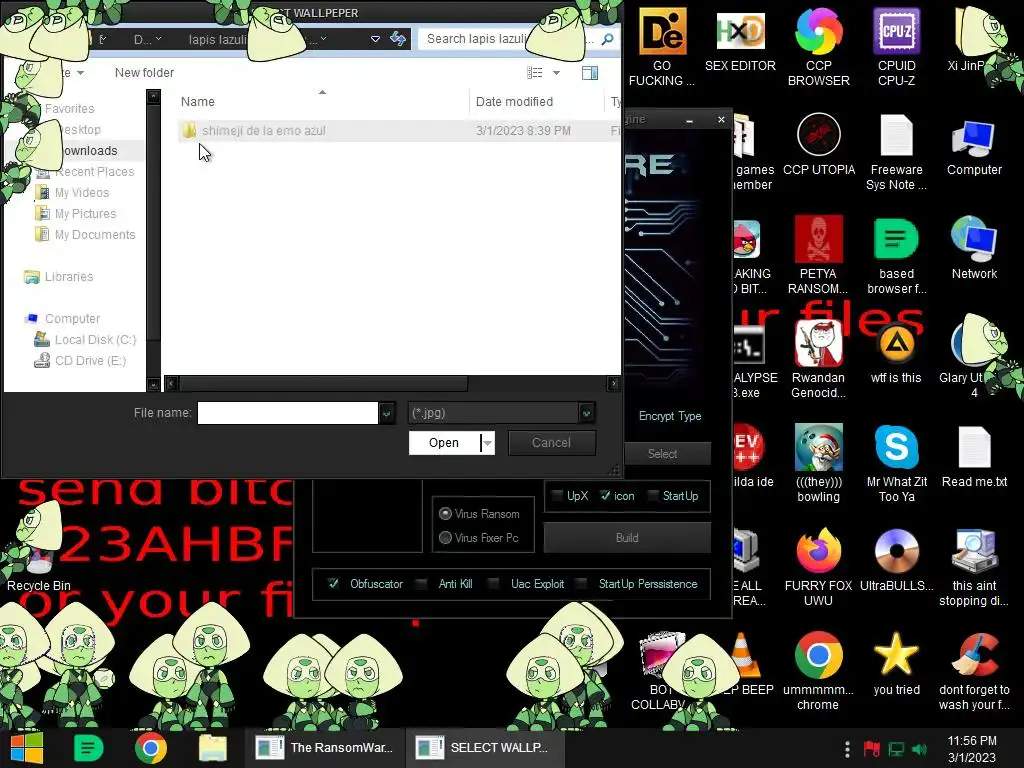Switch to The RansomWar taskbar window
Screen dimensions: 1024x768
[x=325, y=748]
